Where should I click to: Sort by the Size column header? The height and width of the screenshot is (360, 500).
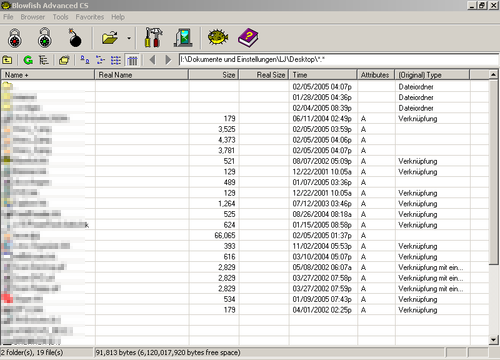[214, 75]
